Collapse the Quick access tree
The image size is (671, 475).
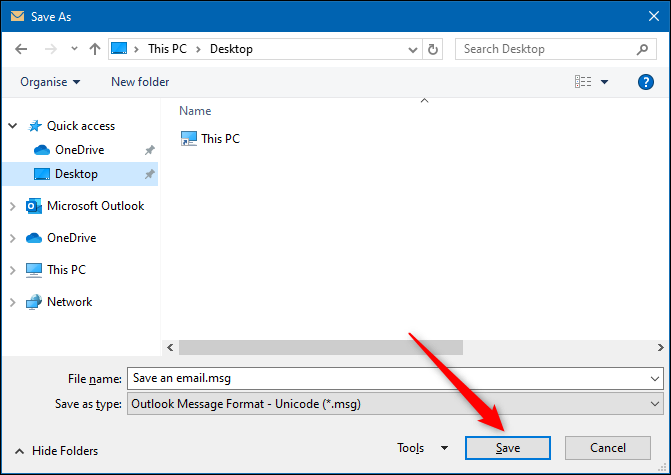13,126
